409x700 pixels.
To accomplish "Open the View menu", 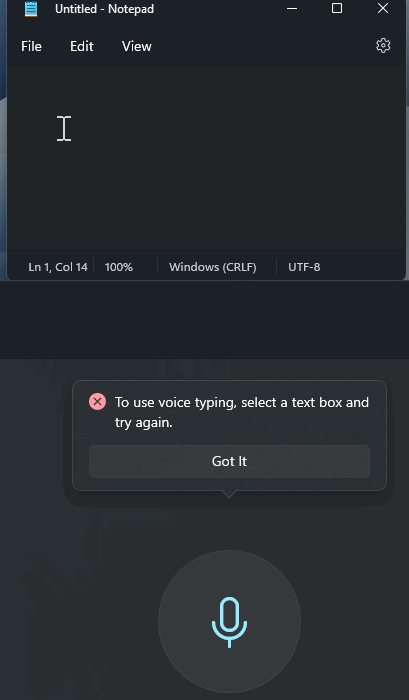I will pyautogui.click(x=137, y=46).
